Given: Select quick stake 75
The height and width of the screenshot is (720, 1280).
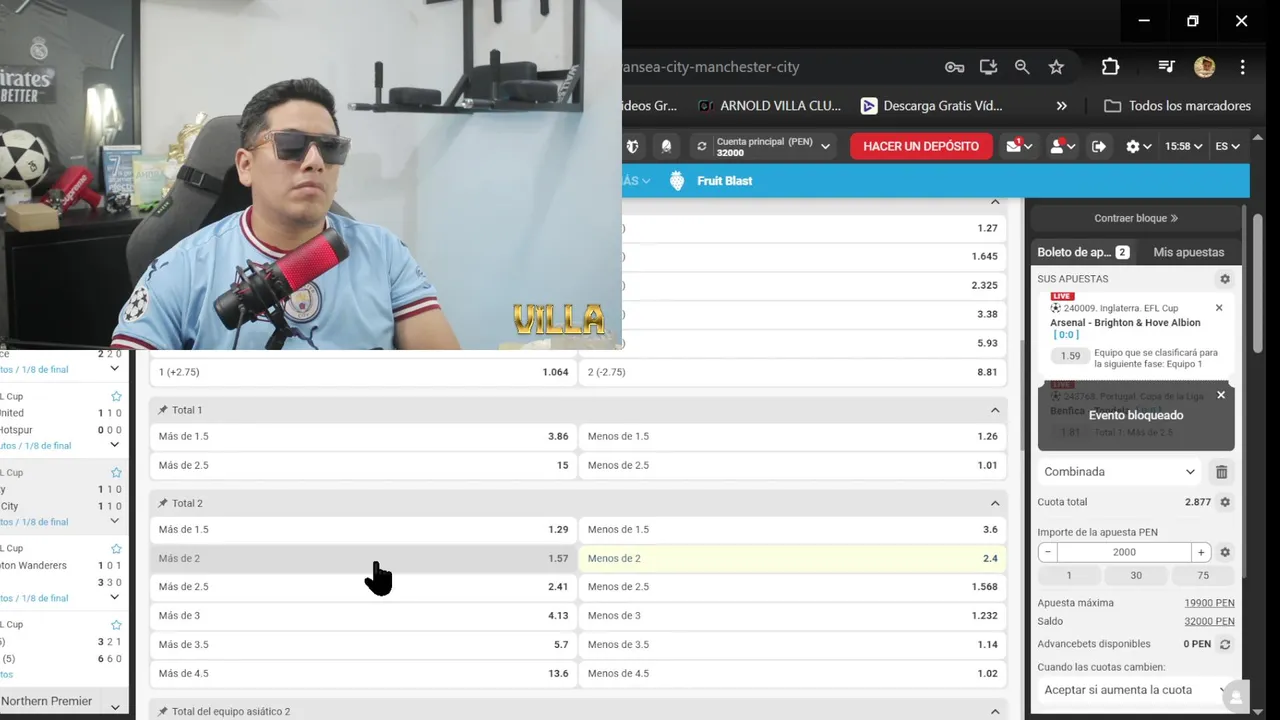Looking at the screenshot, I should (1203, 575).
